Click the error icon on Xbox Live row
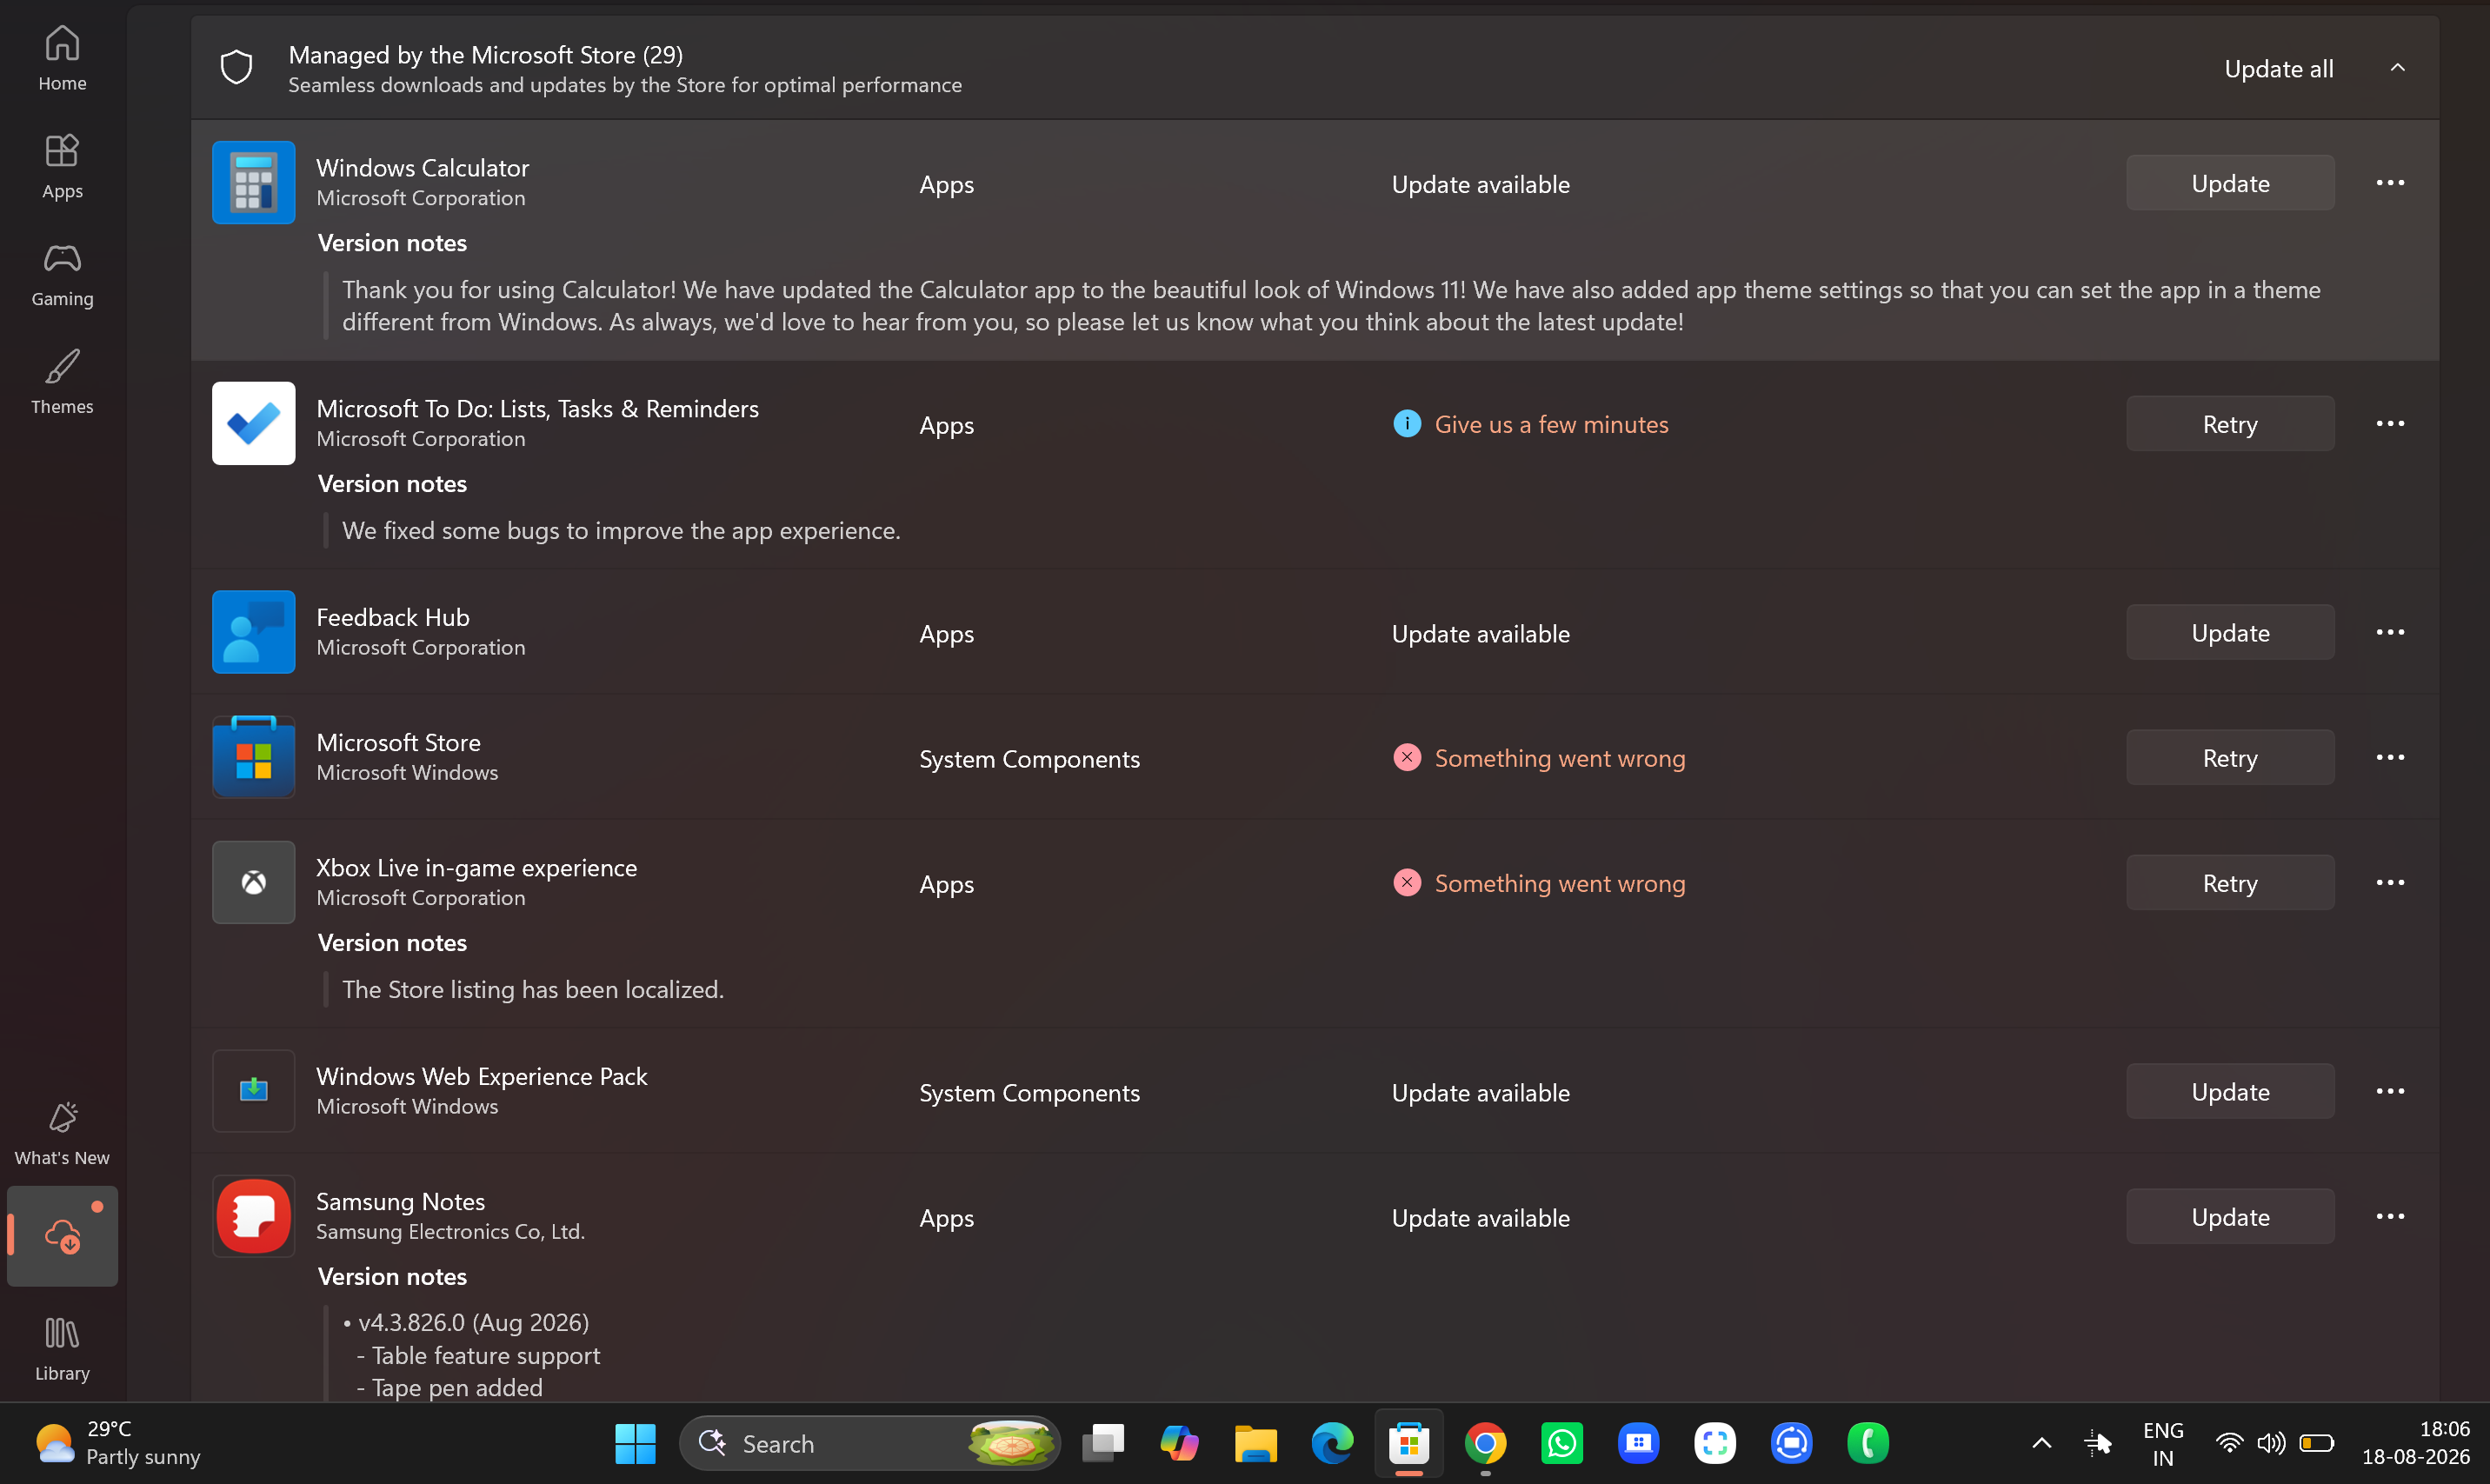Viewport: 2490px width, 1484px height. click(x=1407, y=883)
